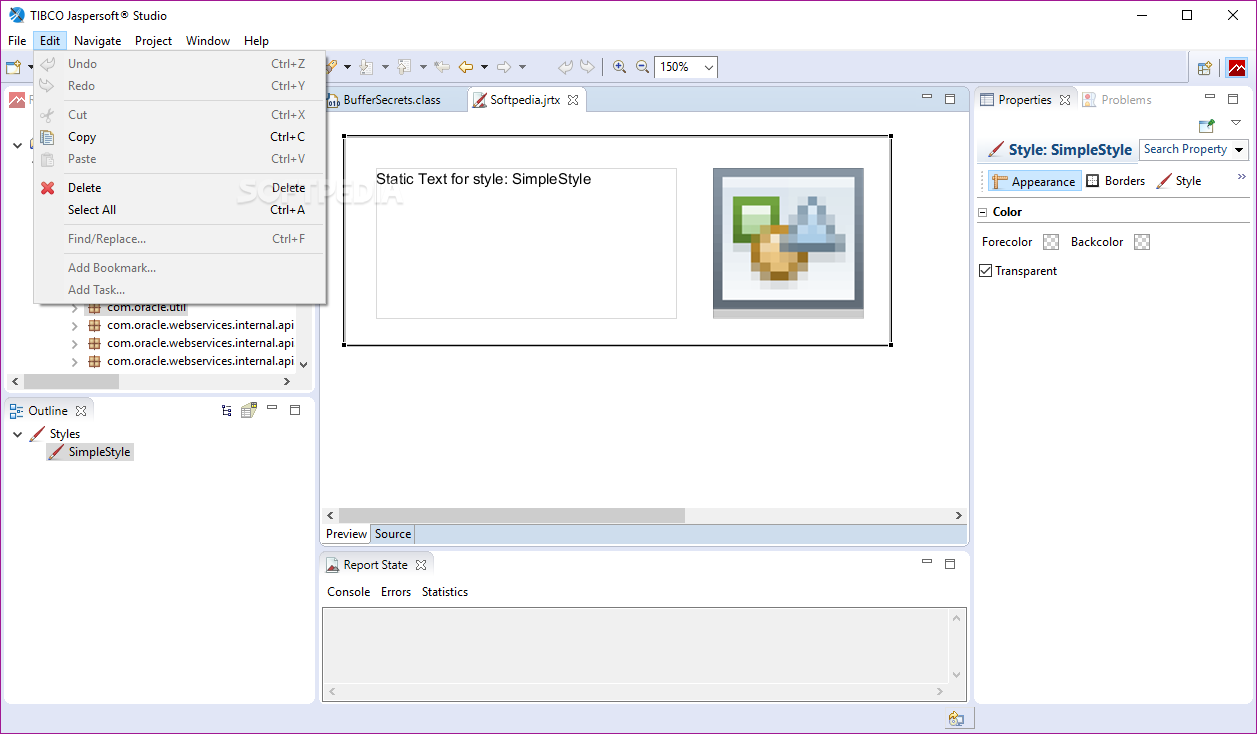Click the zoom out magnifier icon

click(x=642, y=67)
